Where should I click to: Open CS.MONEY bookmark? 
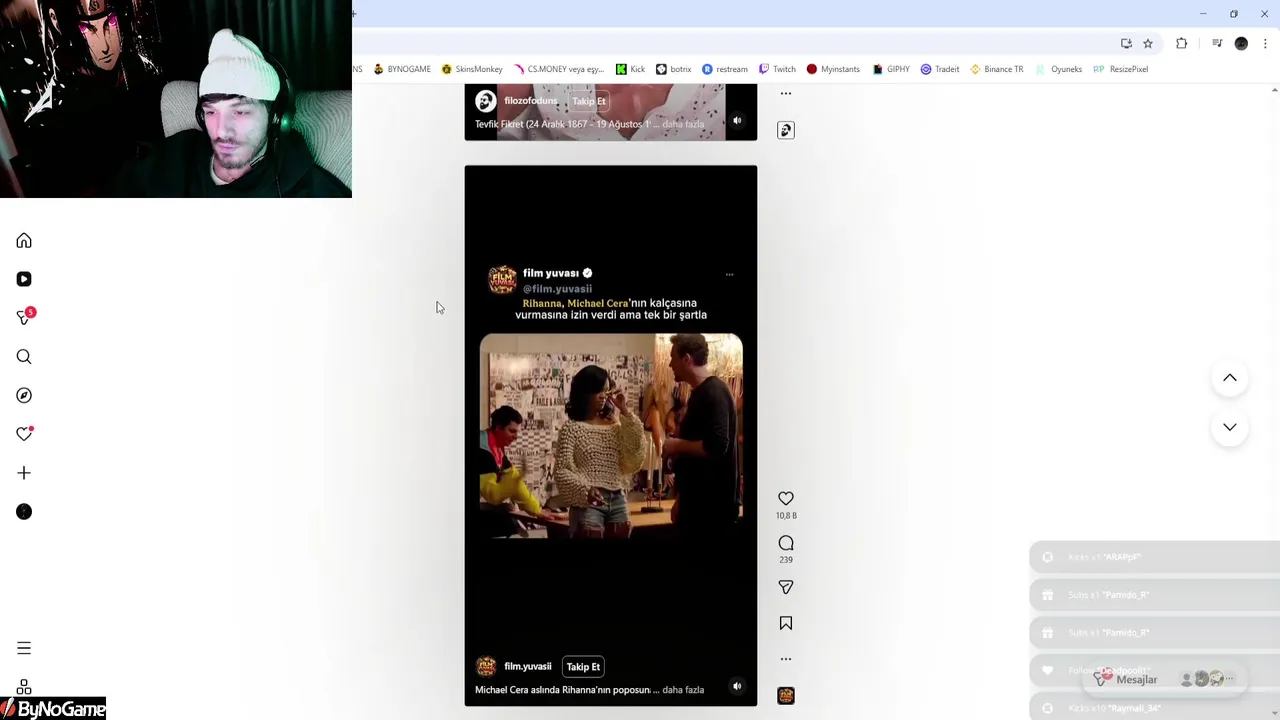(x=559, y=69)
